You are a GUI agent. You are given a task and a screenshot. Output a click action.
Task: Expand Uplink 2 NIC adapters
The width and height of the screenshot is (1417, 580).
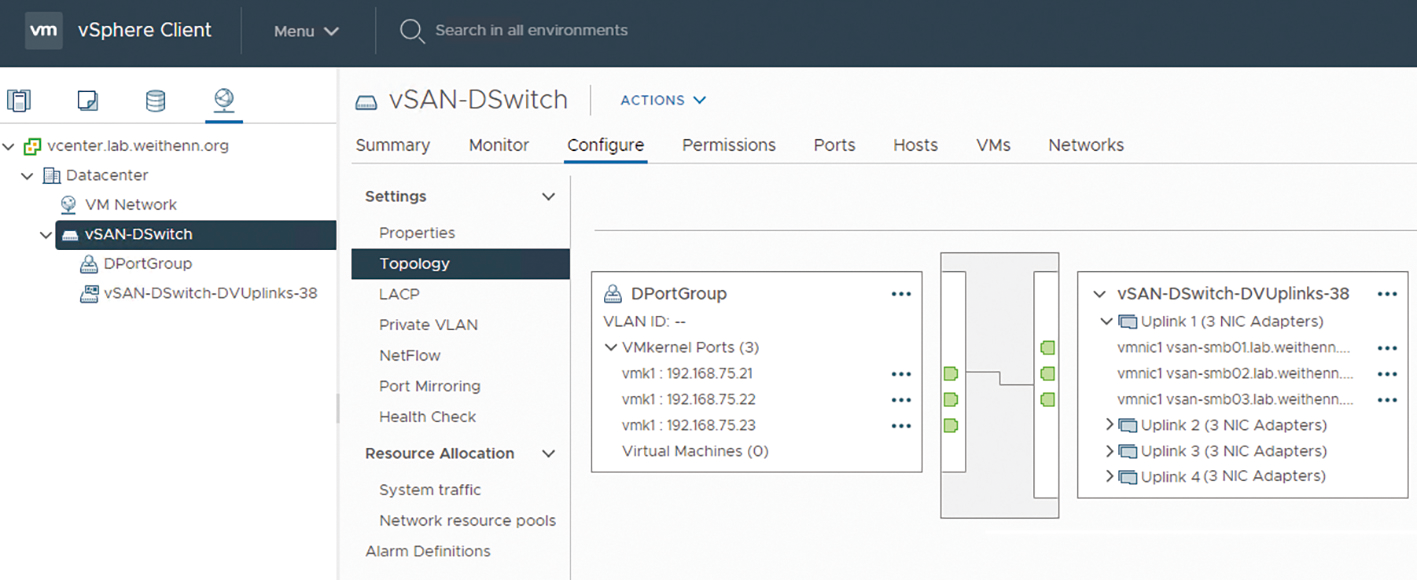click(x=1109, y=425)
